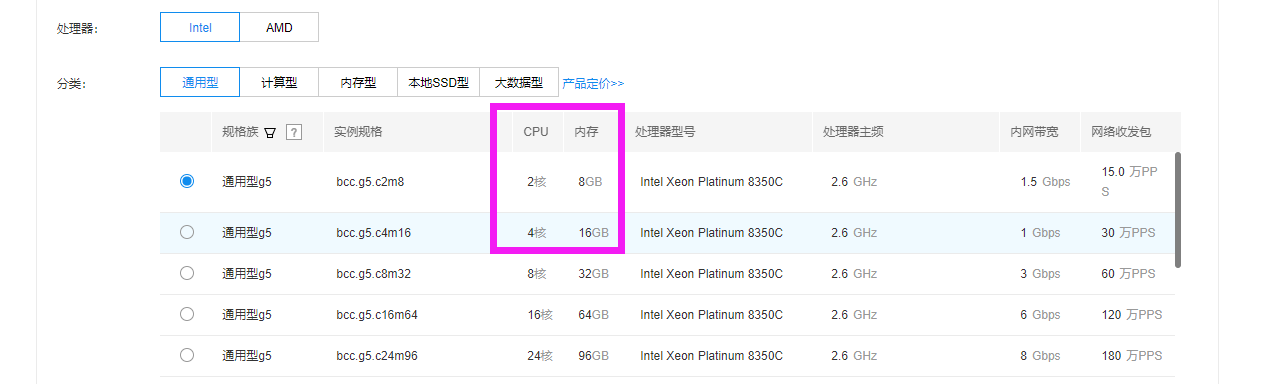Click the 3 Gbps bandwidth cell
This screenshot has height=384, width=1269.
pyautogui.click(x=1039, y=274)
